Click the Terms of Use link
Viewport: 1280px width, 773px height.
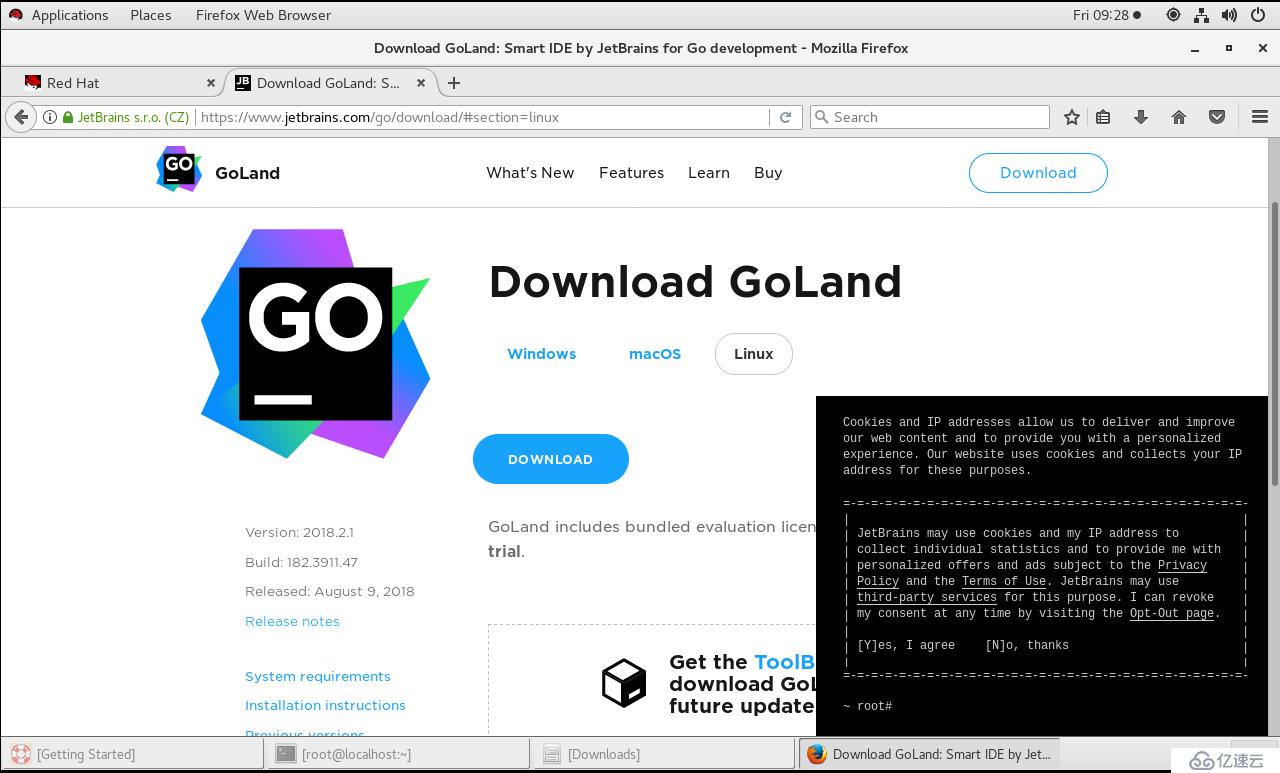pos(1004,581)
